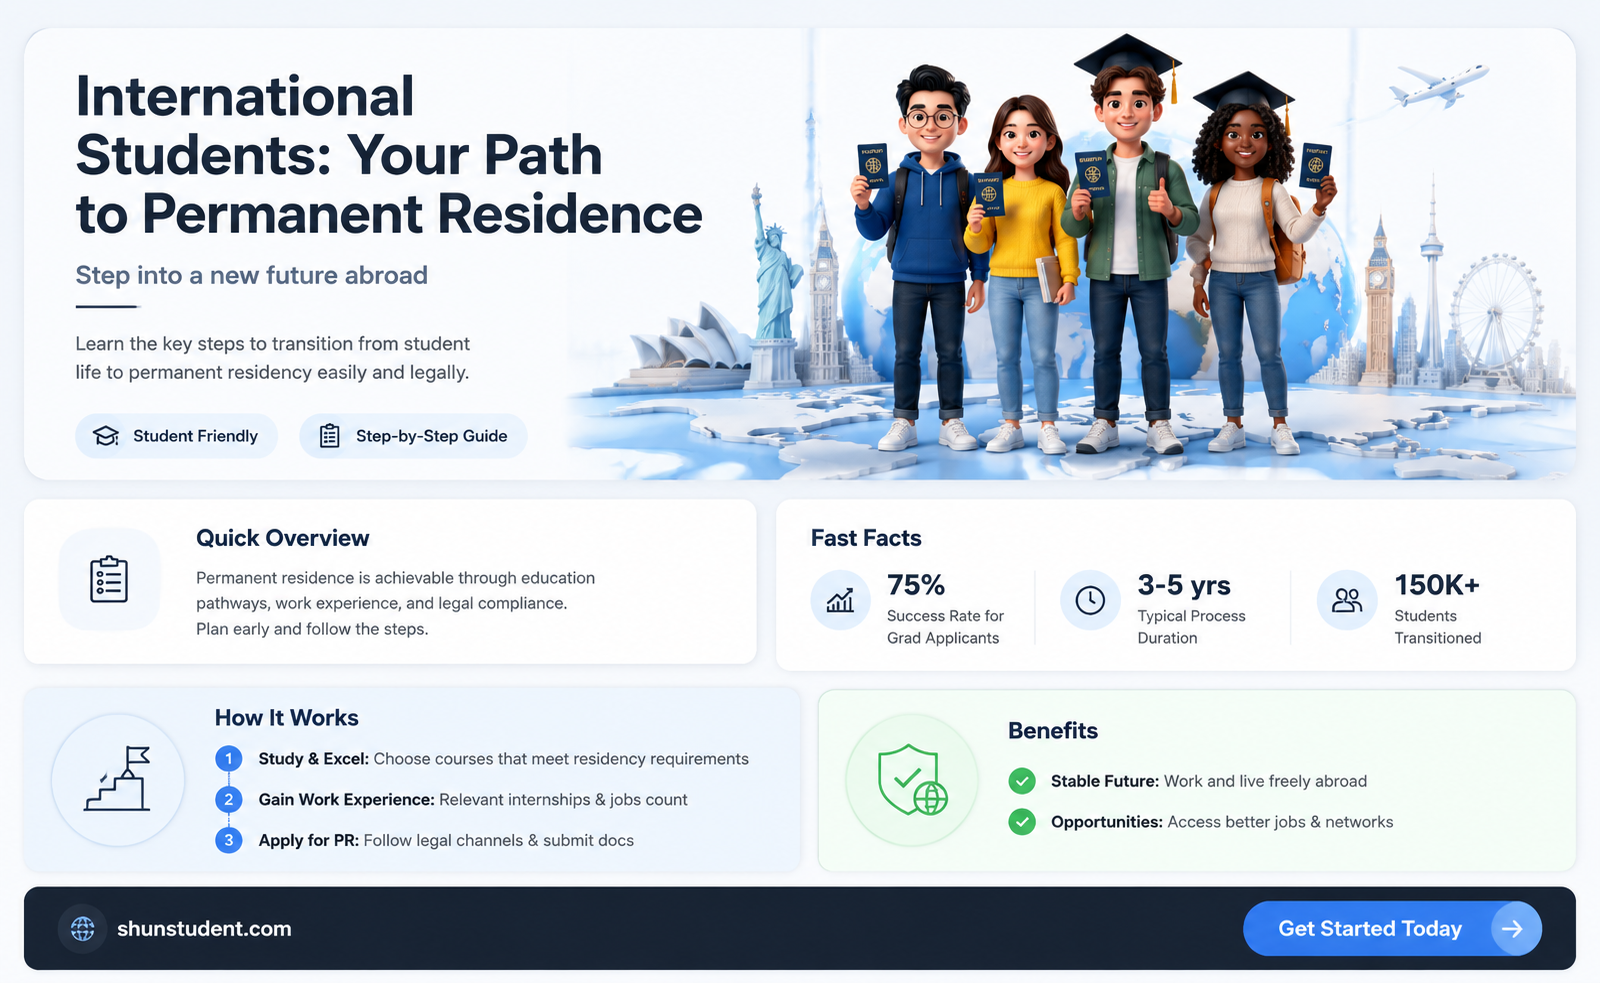Click the people icon for students transitioned
The width and height of the screenshot is (1600, 983).
(x=1347, y=600)
